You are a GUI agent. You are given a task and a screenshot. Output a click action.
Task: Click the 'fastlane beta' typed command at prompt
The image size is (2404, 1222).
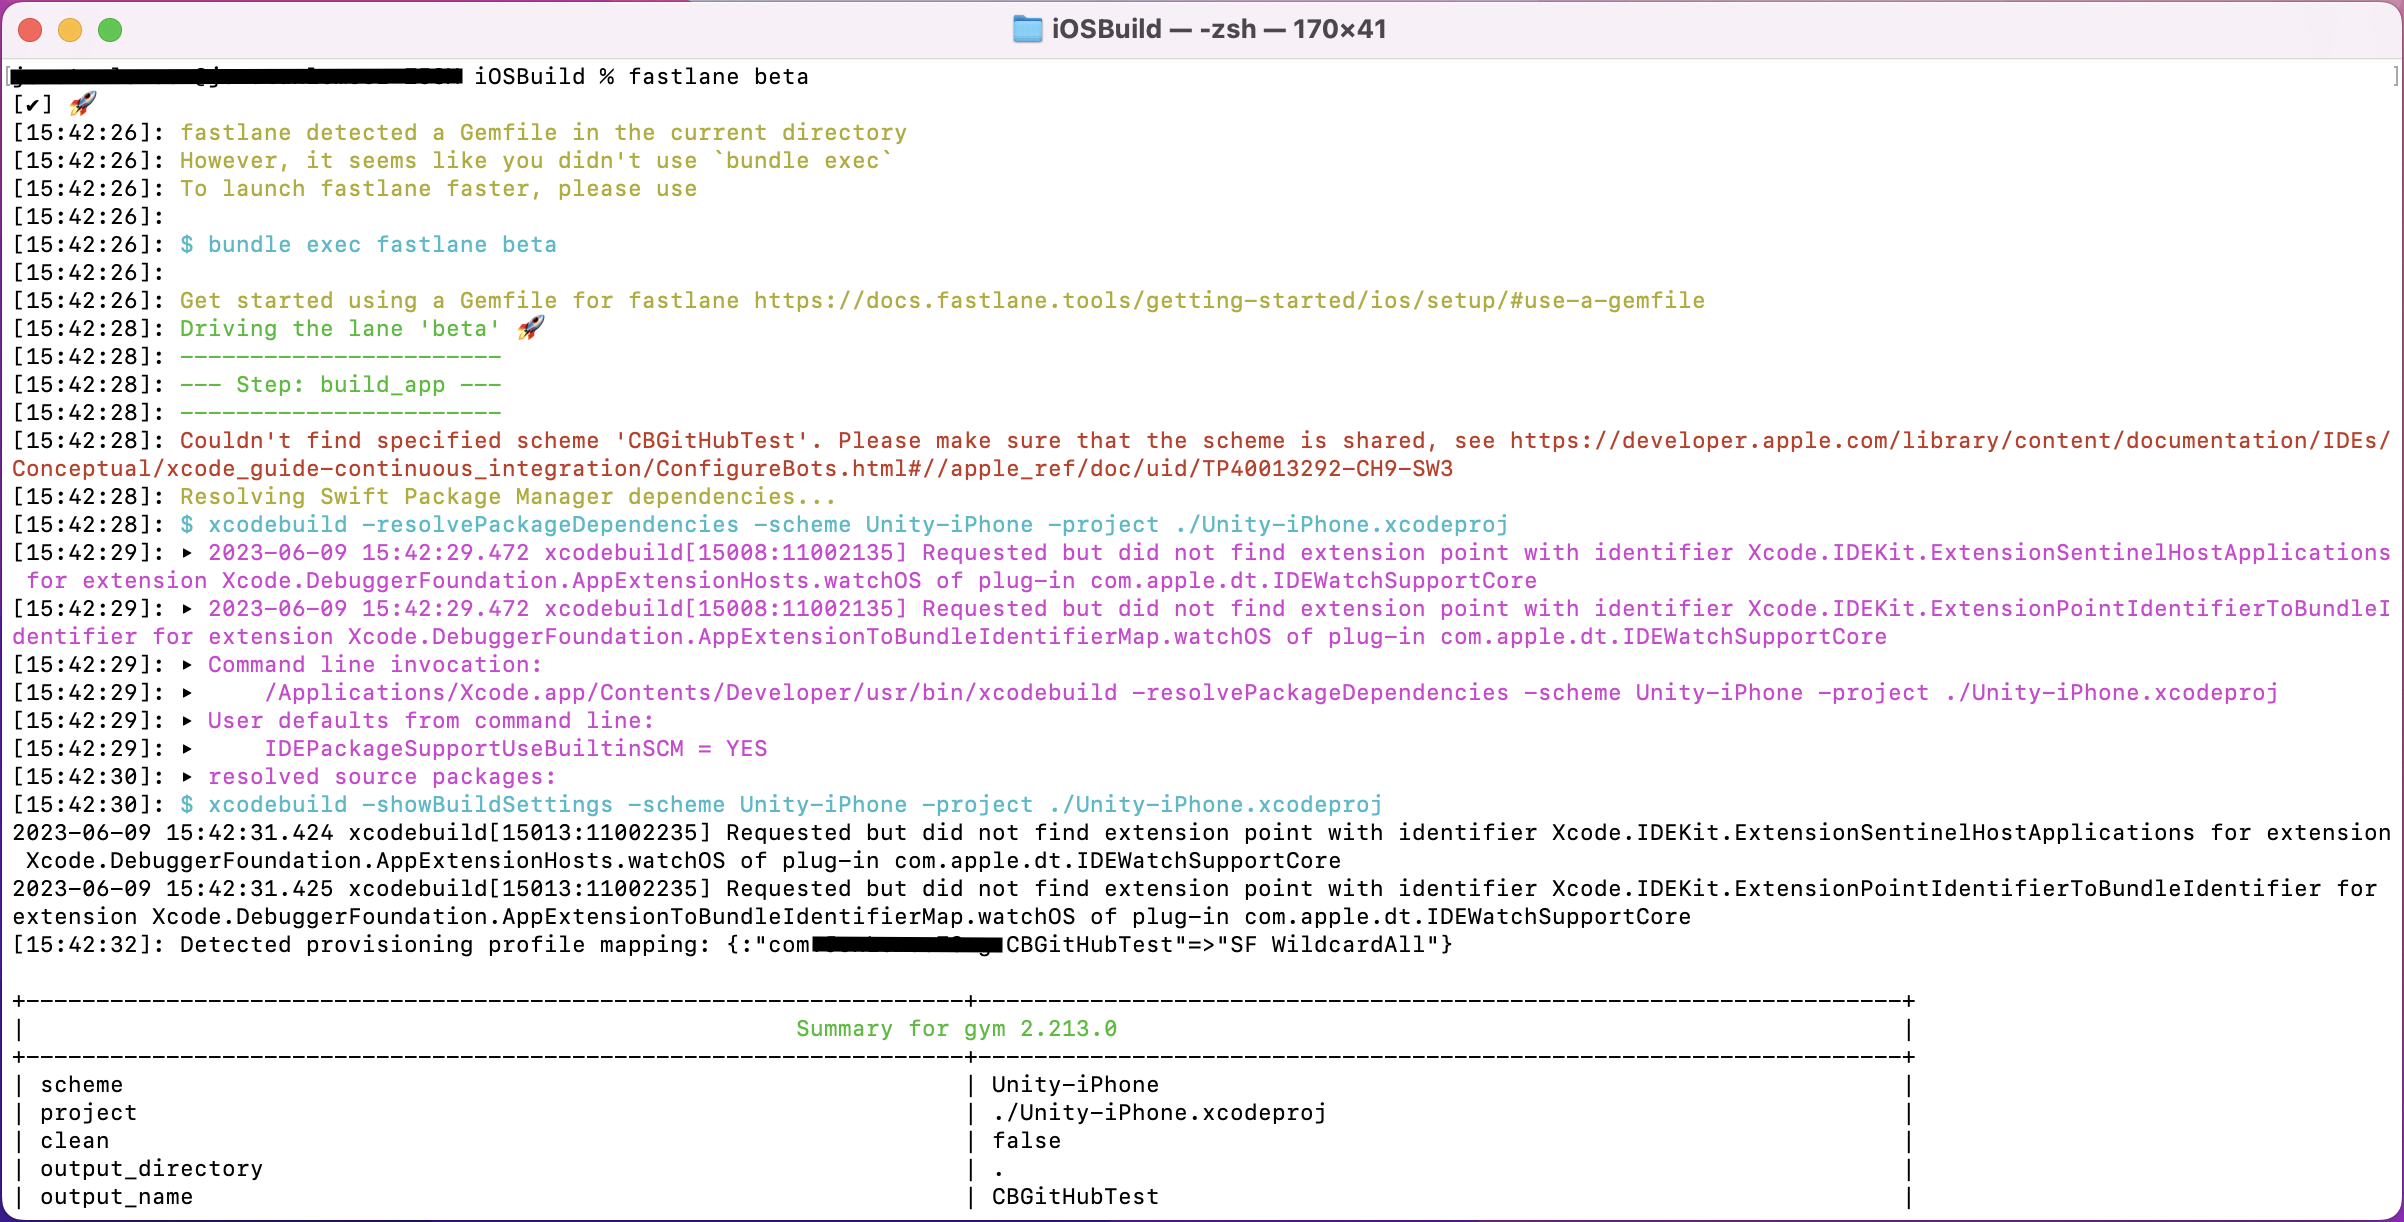718,77
